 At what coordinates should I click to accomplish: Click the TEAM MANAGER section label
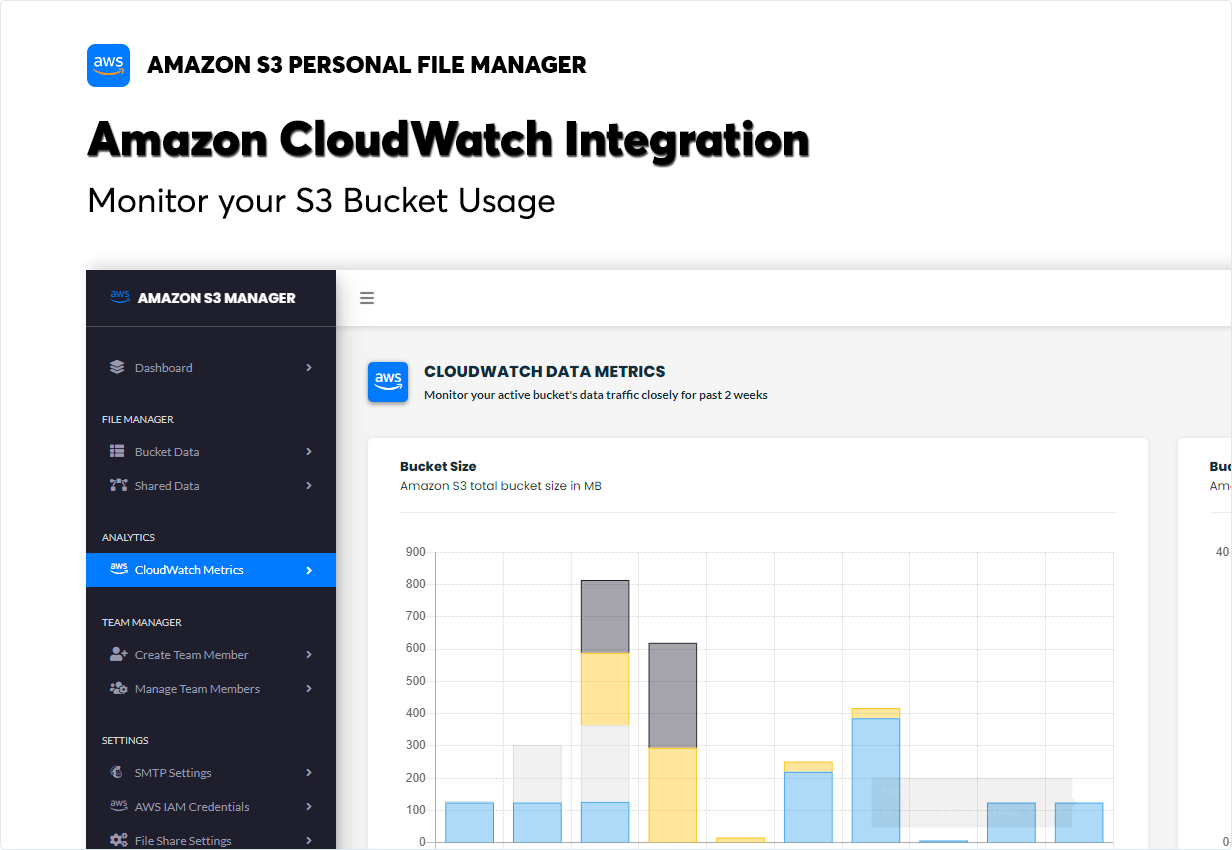click(142, 622)
